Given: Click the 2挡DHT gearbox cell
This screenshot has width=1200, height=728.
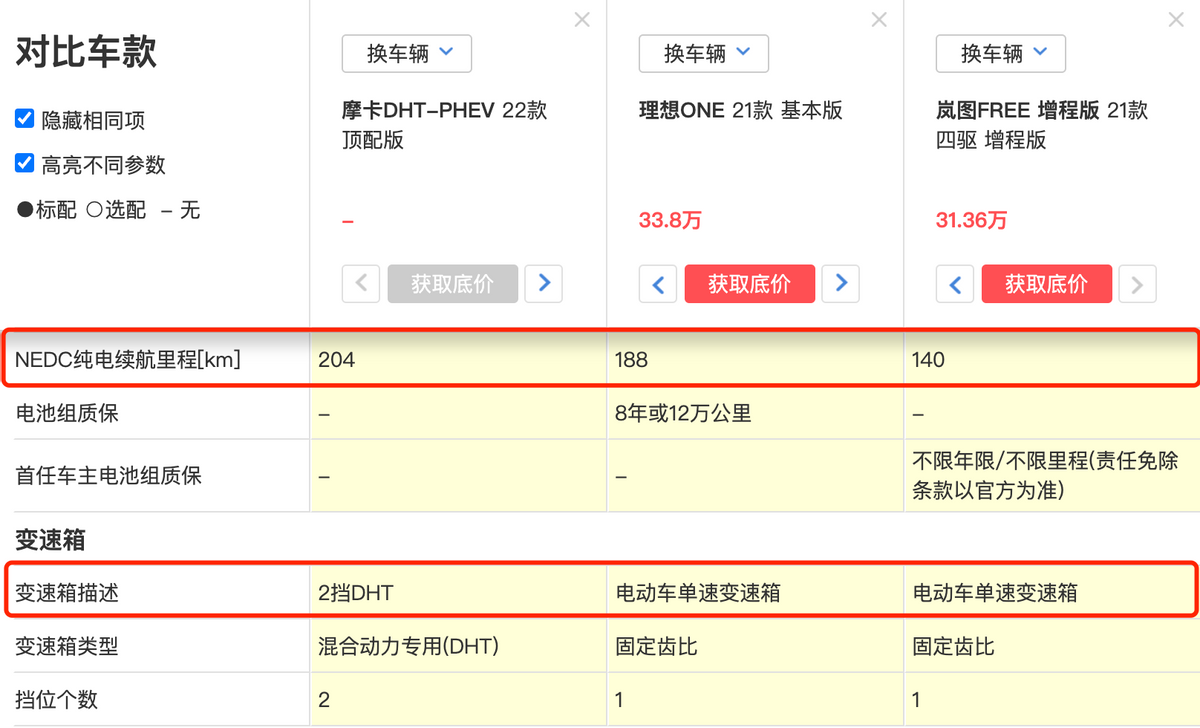Looking at the screenshot, I should tap(356, 593).
